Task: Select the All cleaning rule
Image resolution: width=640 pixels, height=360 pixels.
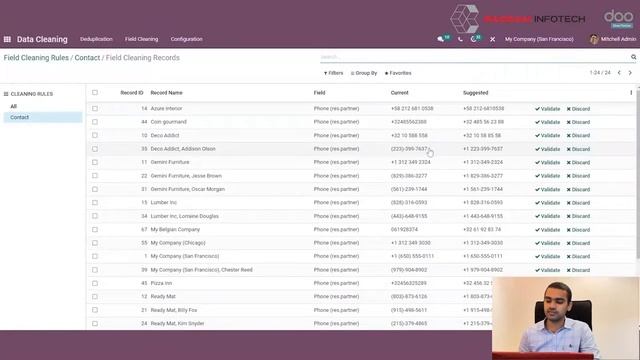Action: coord(13,106)
